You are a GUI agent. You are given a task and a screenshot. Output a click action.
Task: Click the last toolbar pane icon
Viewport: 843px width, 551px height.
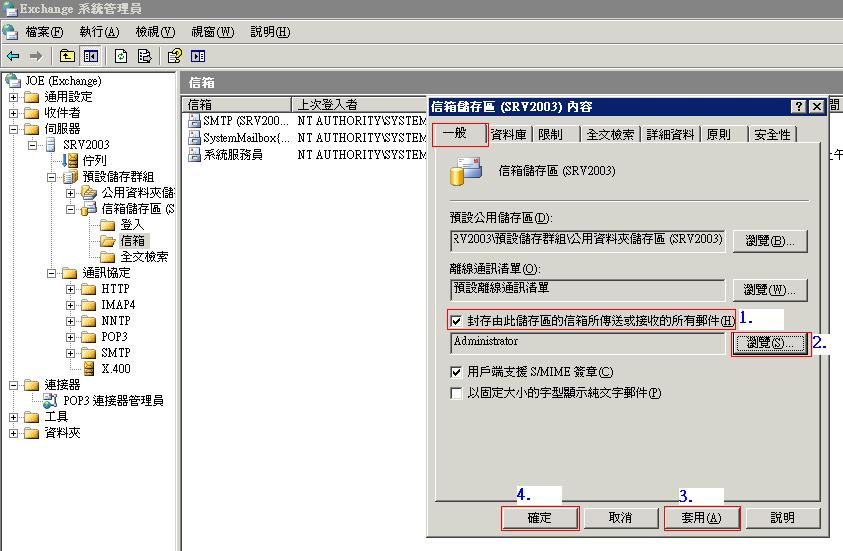[198, 56]
